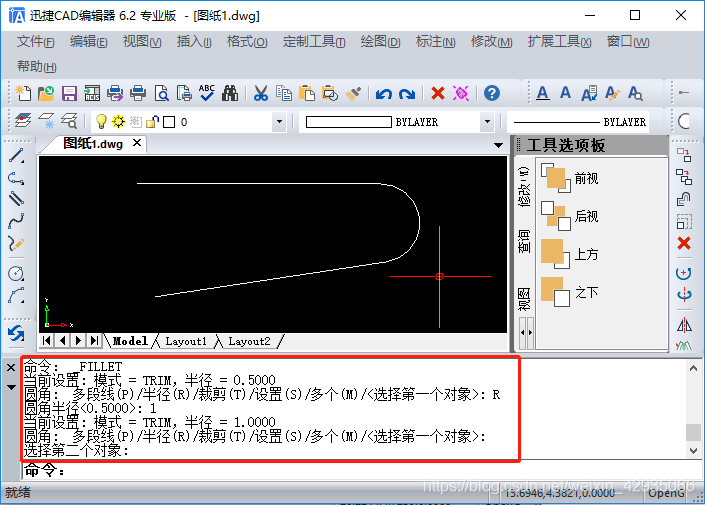The height and width of the screenshot is (505, 705).
Task: Jump to first layout tab arrow
Action: (46, 340)
